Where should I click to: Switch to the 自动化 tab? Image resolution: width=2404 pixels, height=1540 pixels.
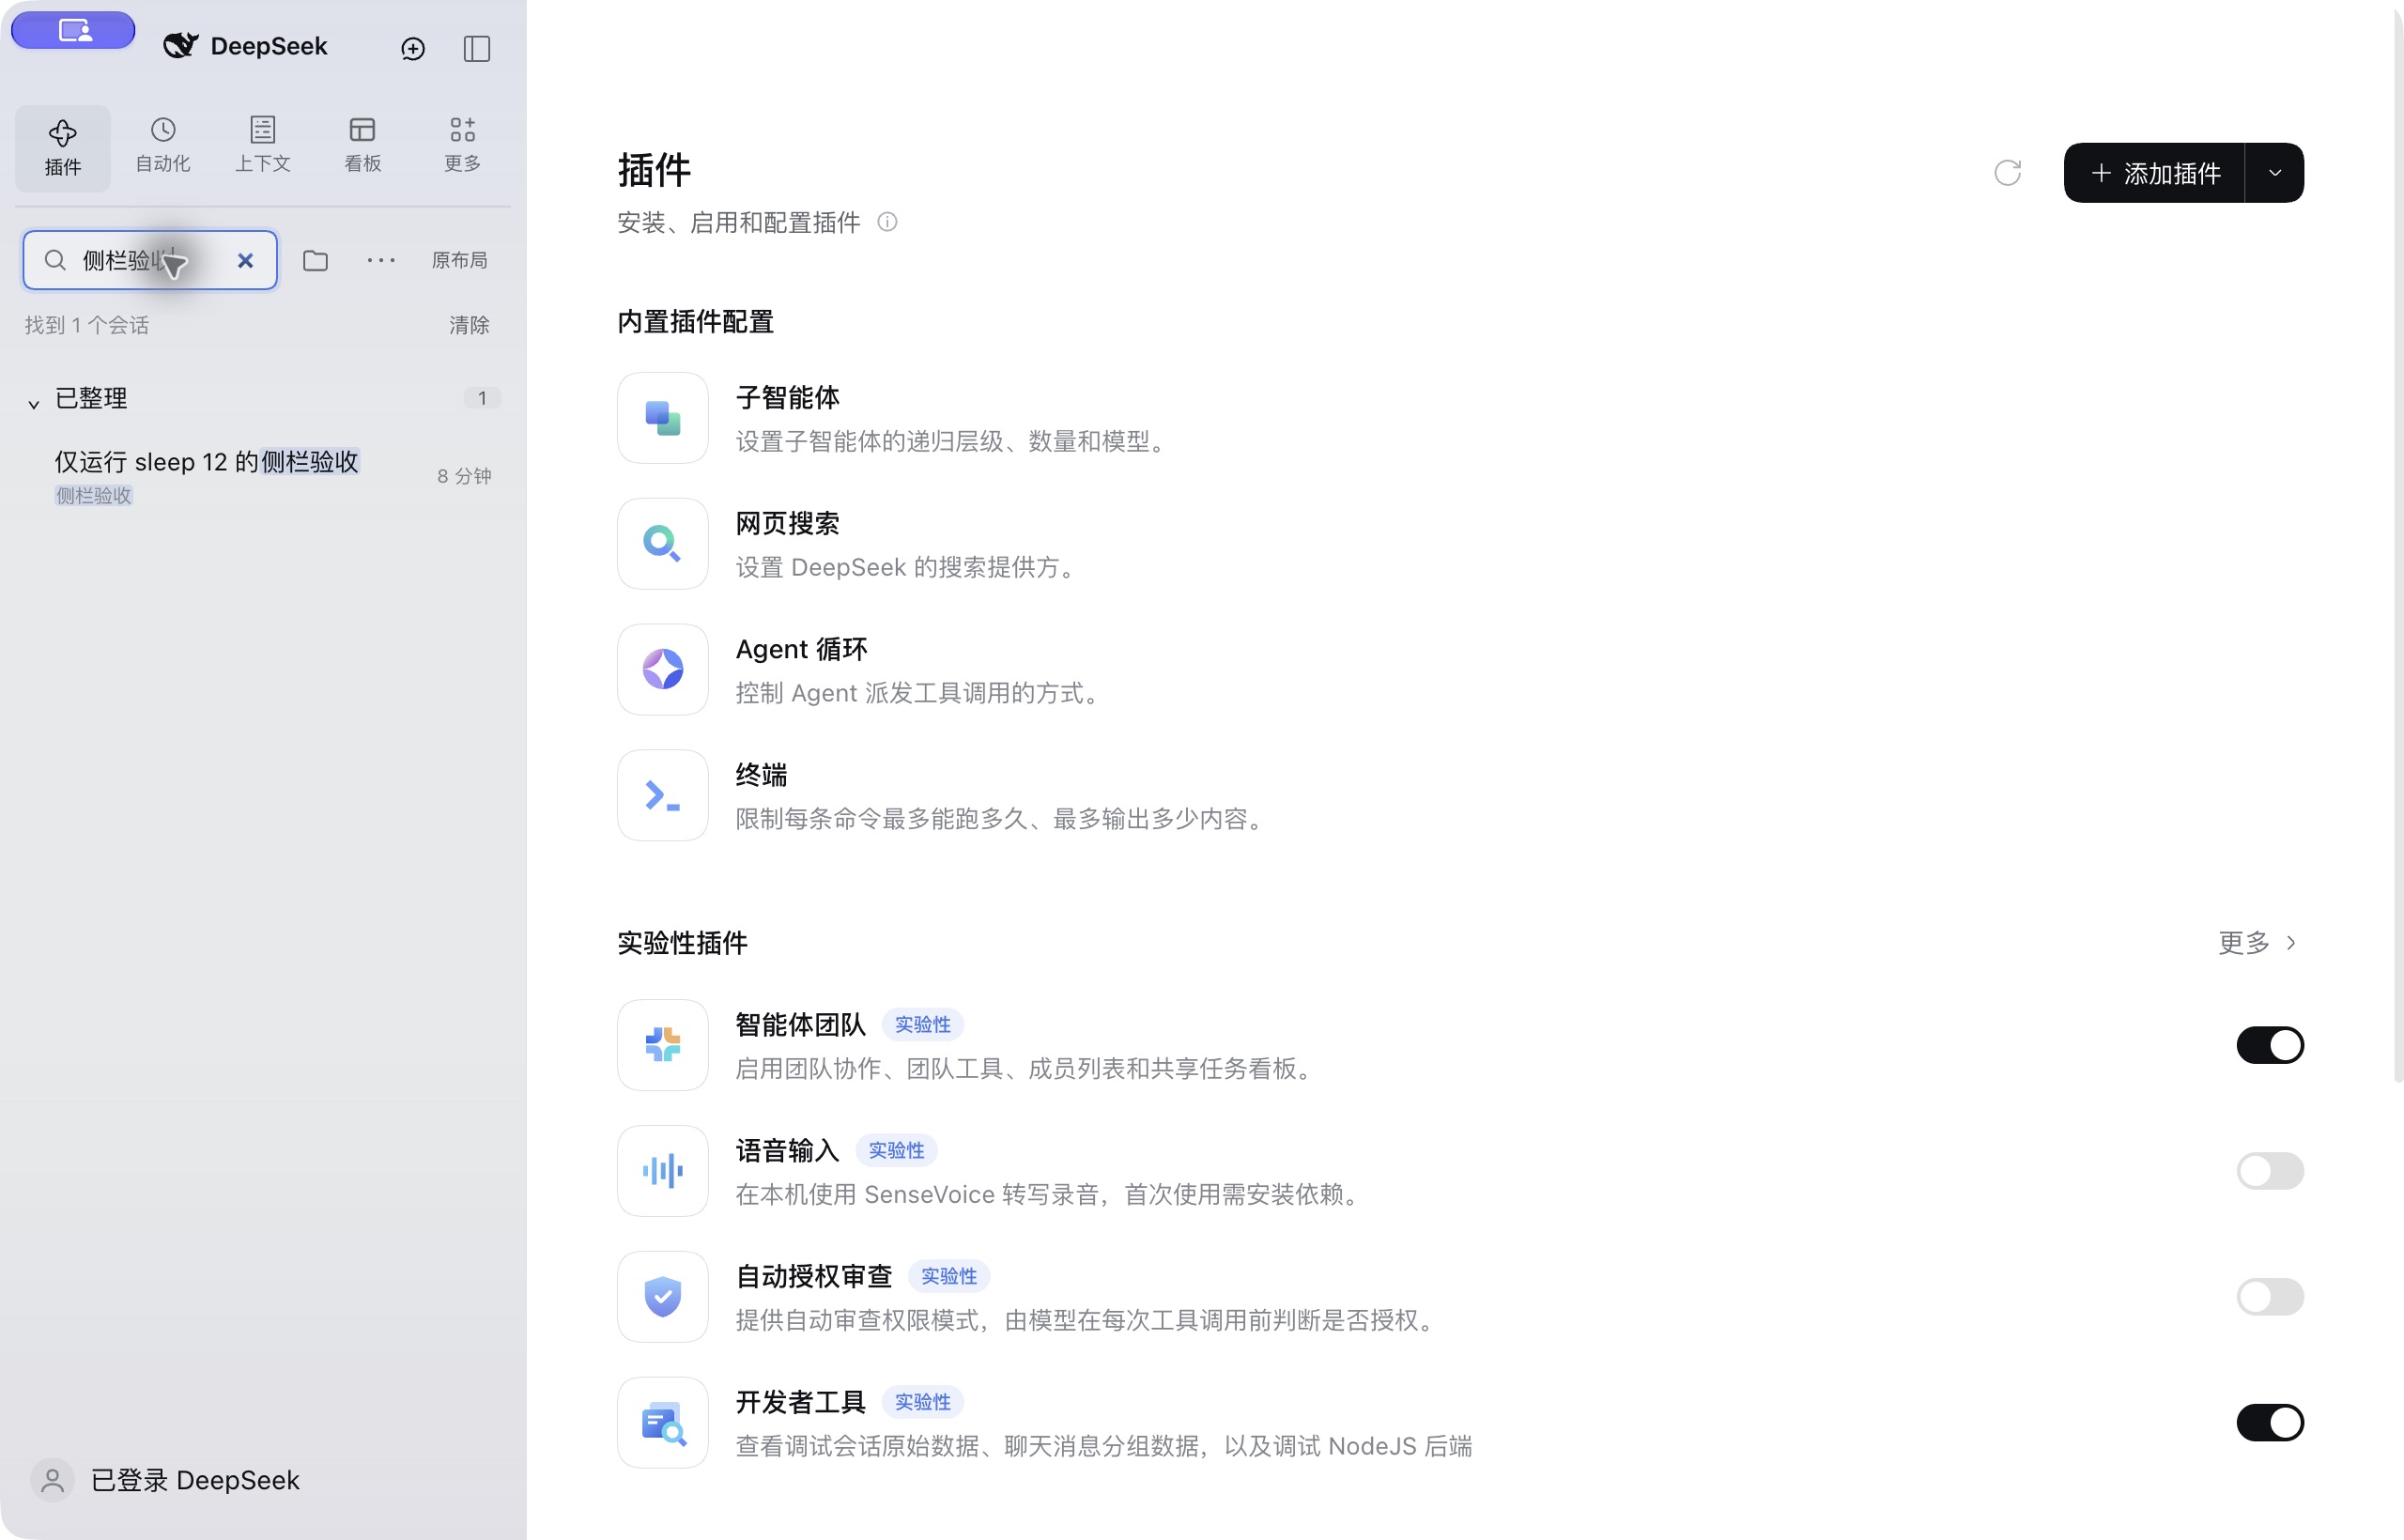[163, 146]
